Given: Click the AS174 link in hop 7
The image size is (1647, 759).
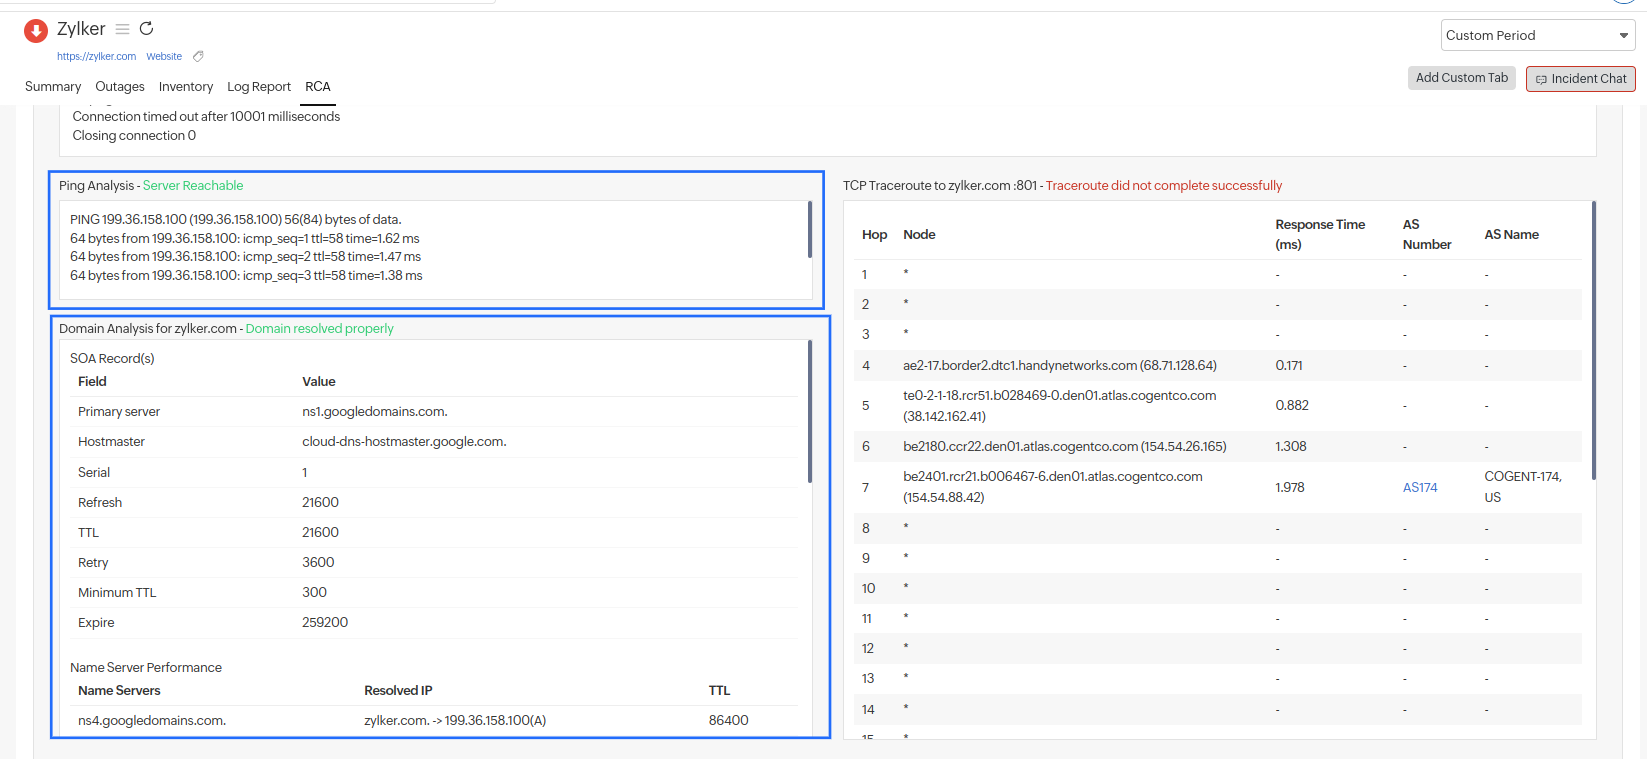Looking at the screenshot, I should 1419,487.
